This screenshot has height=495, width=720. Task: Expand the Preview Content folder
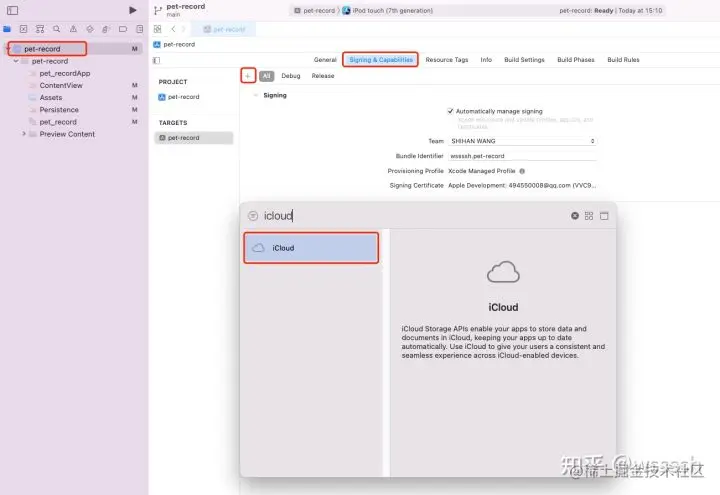click(24, 134)
